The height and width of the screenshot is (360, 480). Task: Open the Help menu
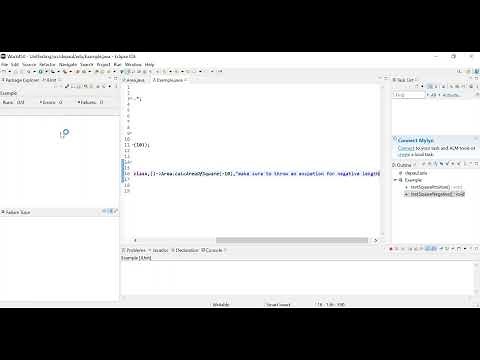(x=149, y=65)
